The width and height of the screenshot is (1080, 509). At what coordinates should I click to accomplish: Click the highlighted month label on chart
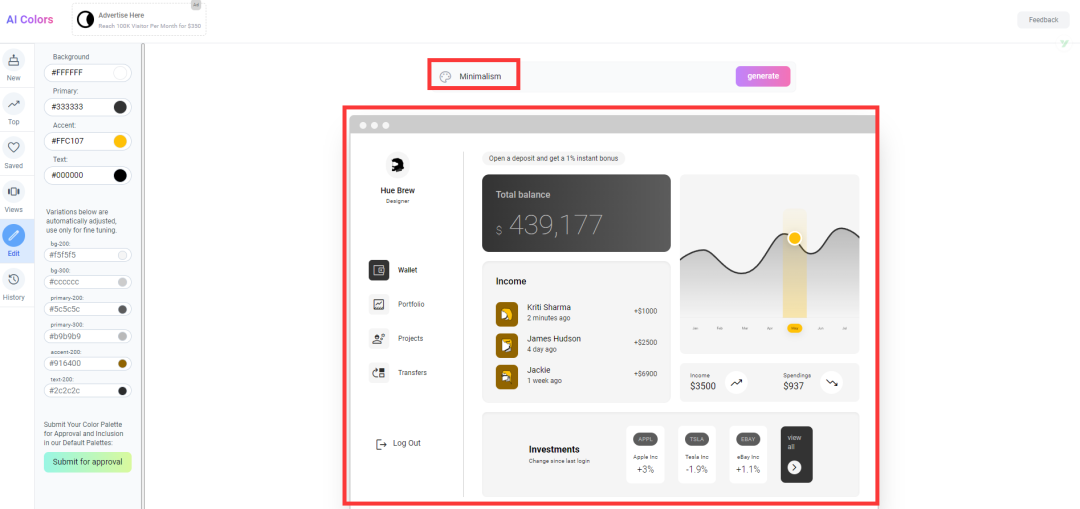(x=795, y=329)
